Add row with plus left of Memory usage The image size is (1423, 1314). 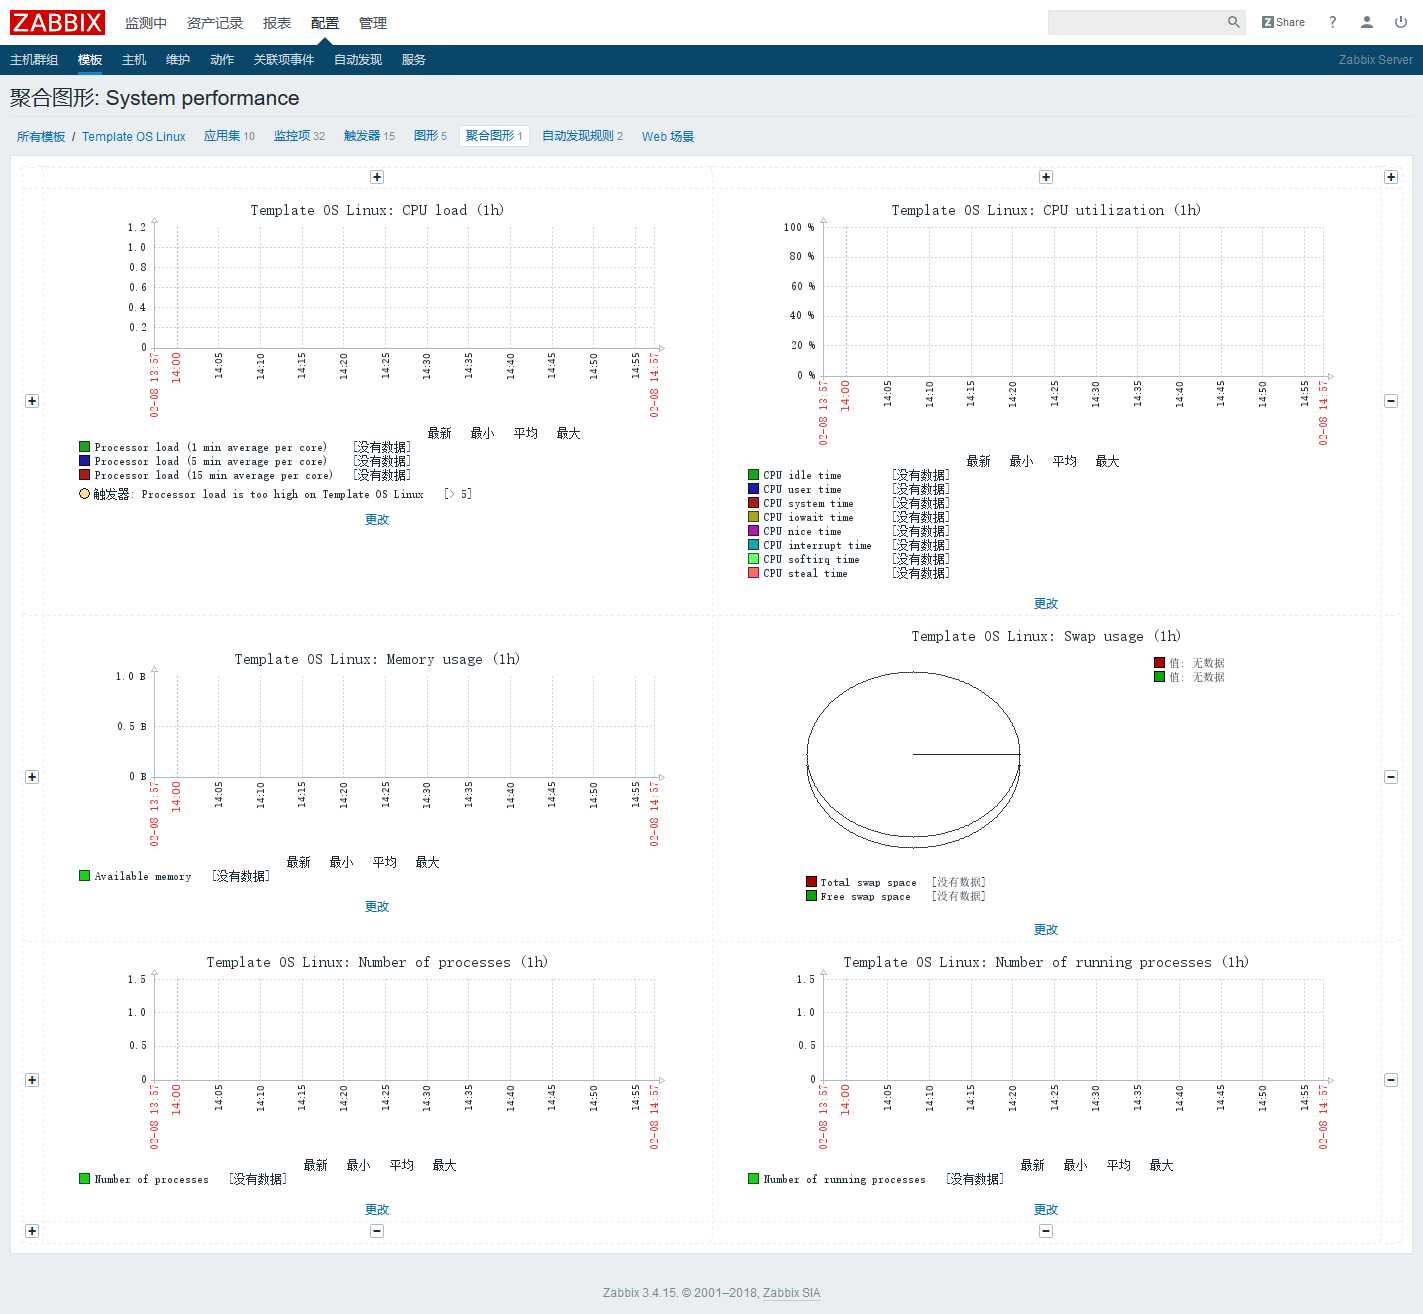[32, 777]
